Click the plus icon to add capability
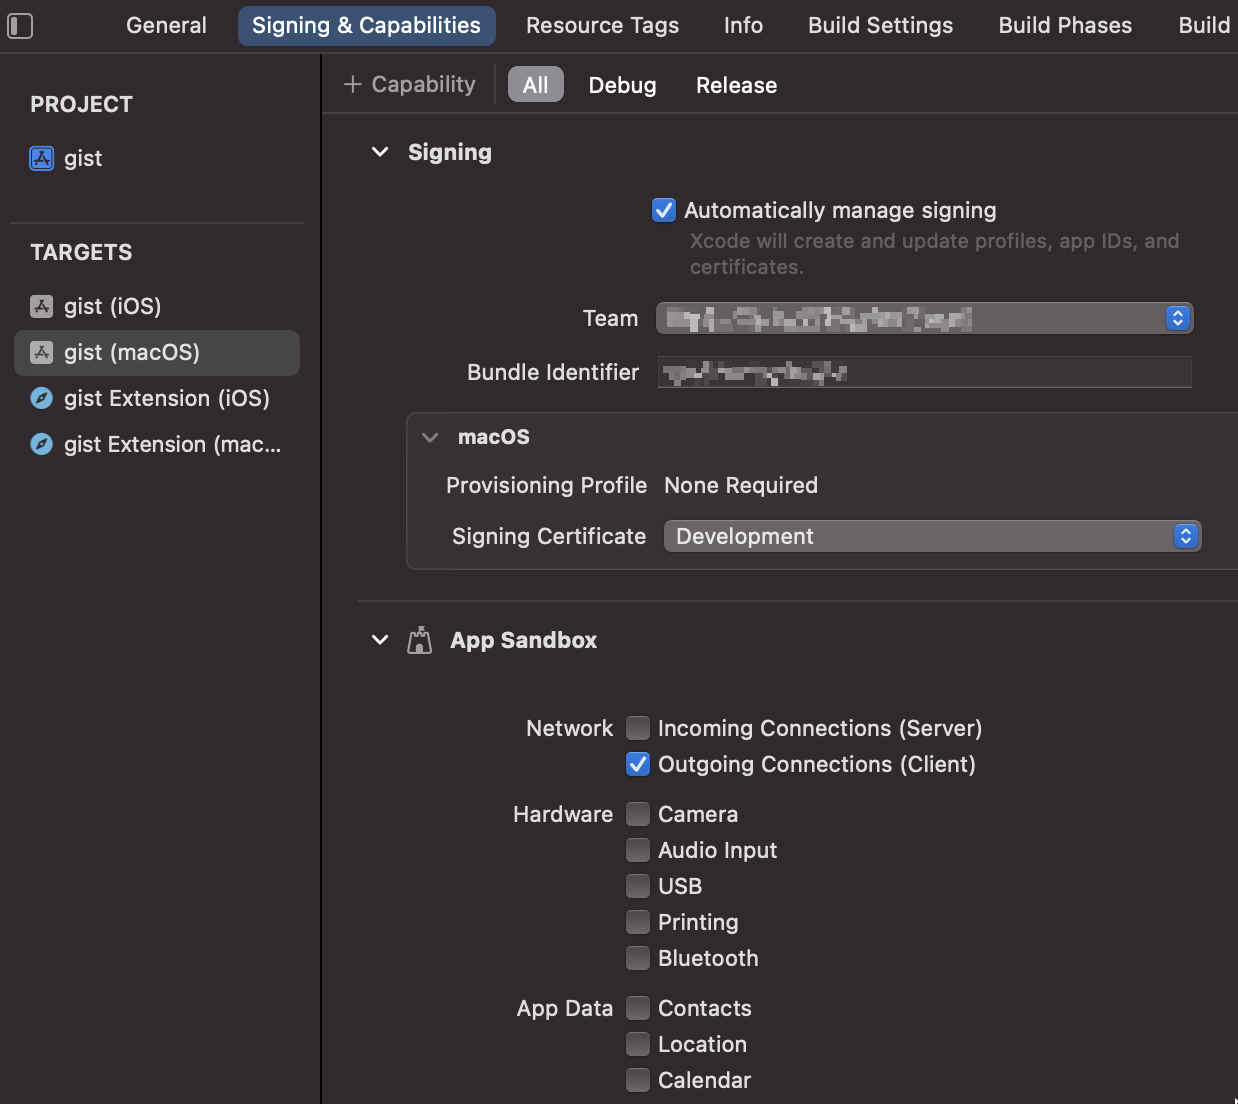1238x1104 pixels. click(x=352, y=85)
